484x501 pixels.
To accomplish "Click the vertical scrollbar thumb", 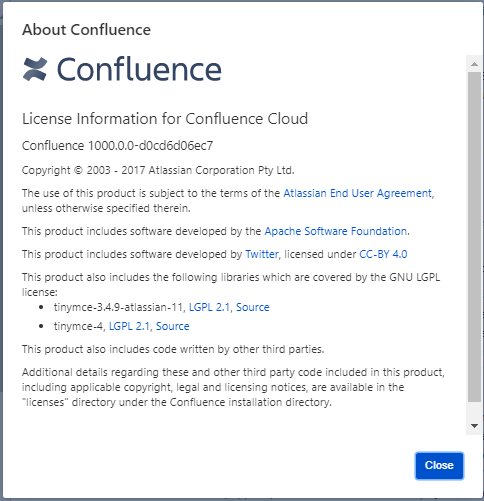I will (474, 237).
